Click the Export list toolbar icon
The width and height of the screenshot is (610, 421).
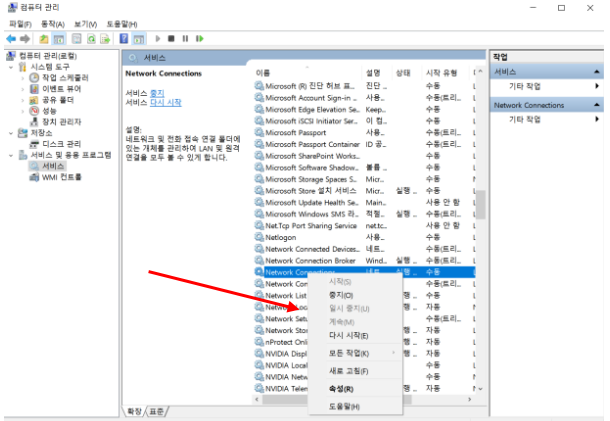point(105,39)
